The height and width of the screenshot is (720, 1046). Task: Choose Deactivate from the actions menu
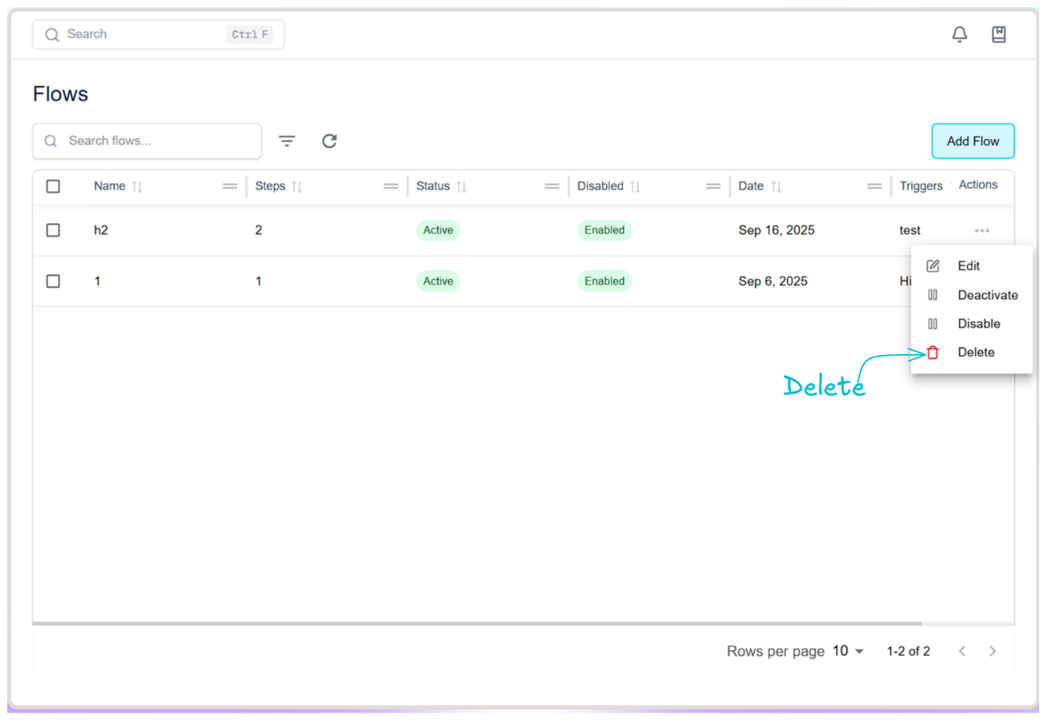(x=986, y=295)
